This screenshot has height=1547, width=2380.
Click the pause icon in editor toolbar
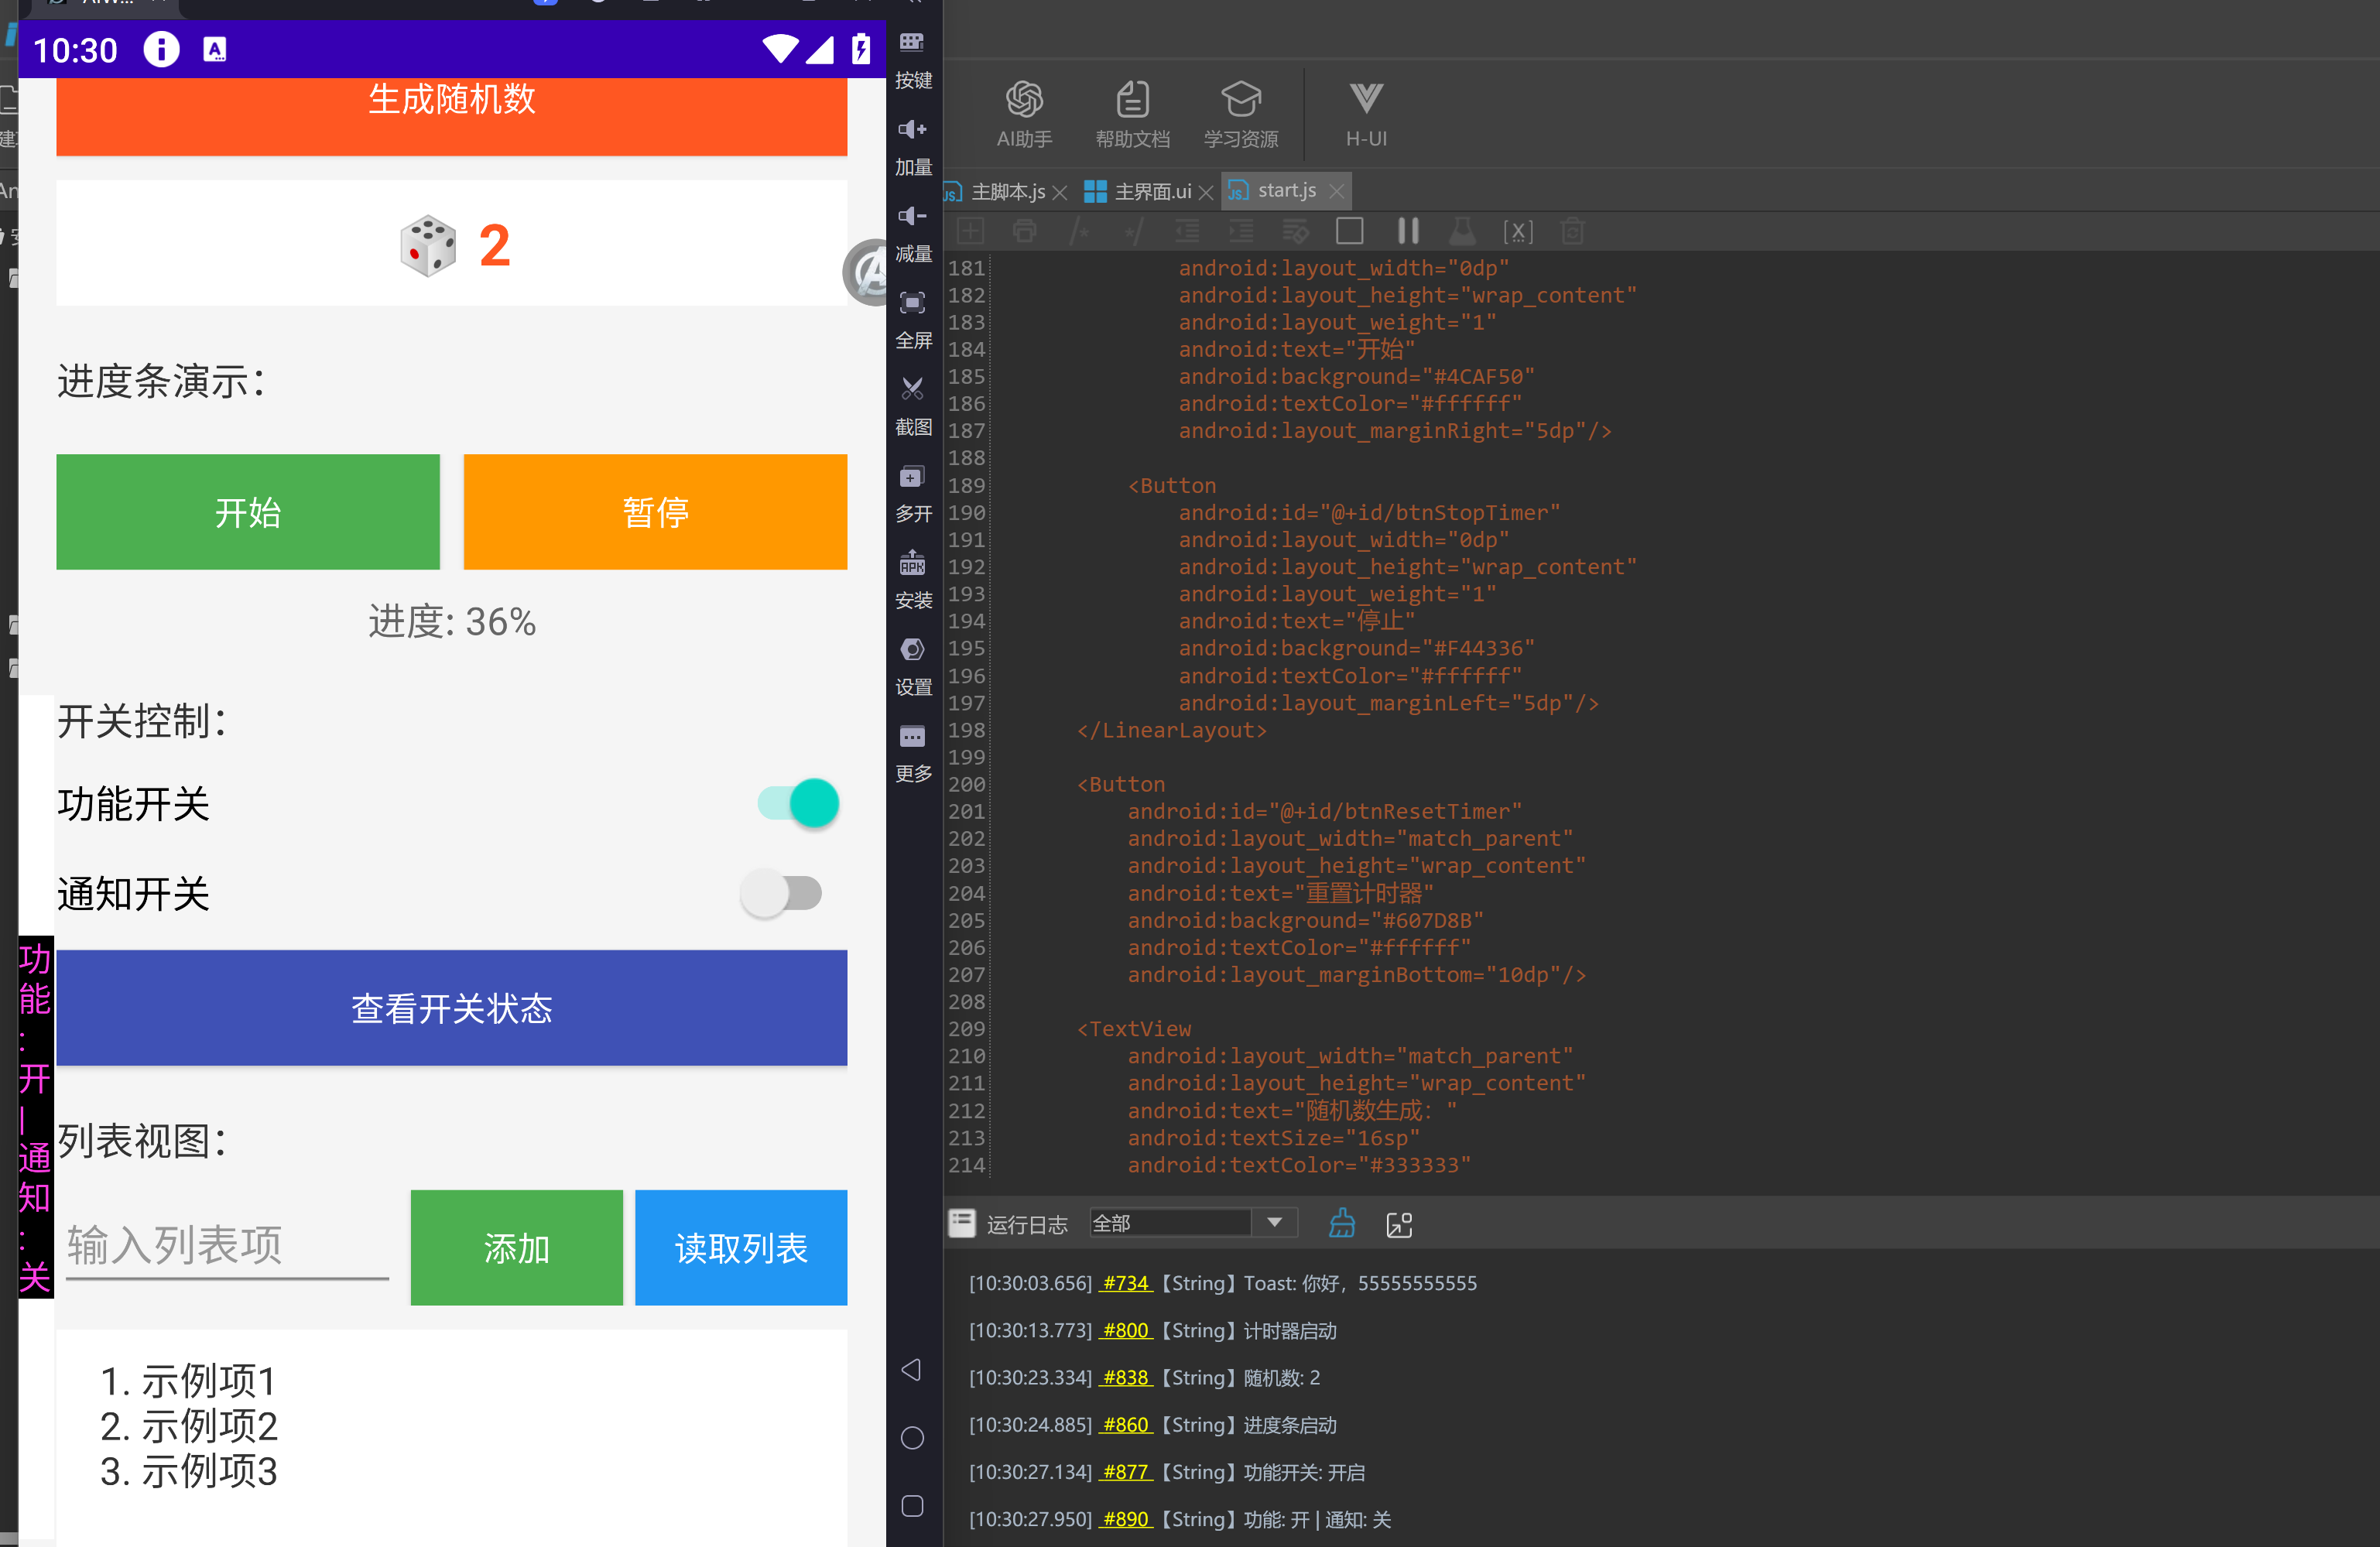click(1408, 232)
